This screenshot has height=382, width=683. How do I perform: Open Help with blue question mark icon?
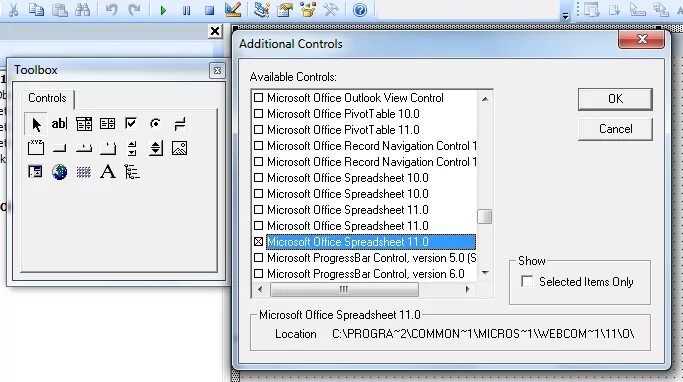tap(360, 10)
